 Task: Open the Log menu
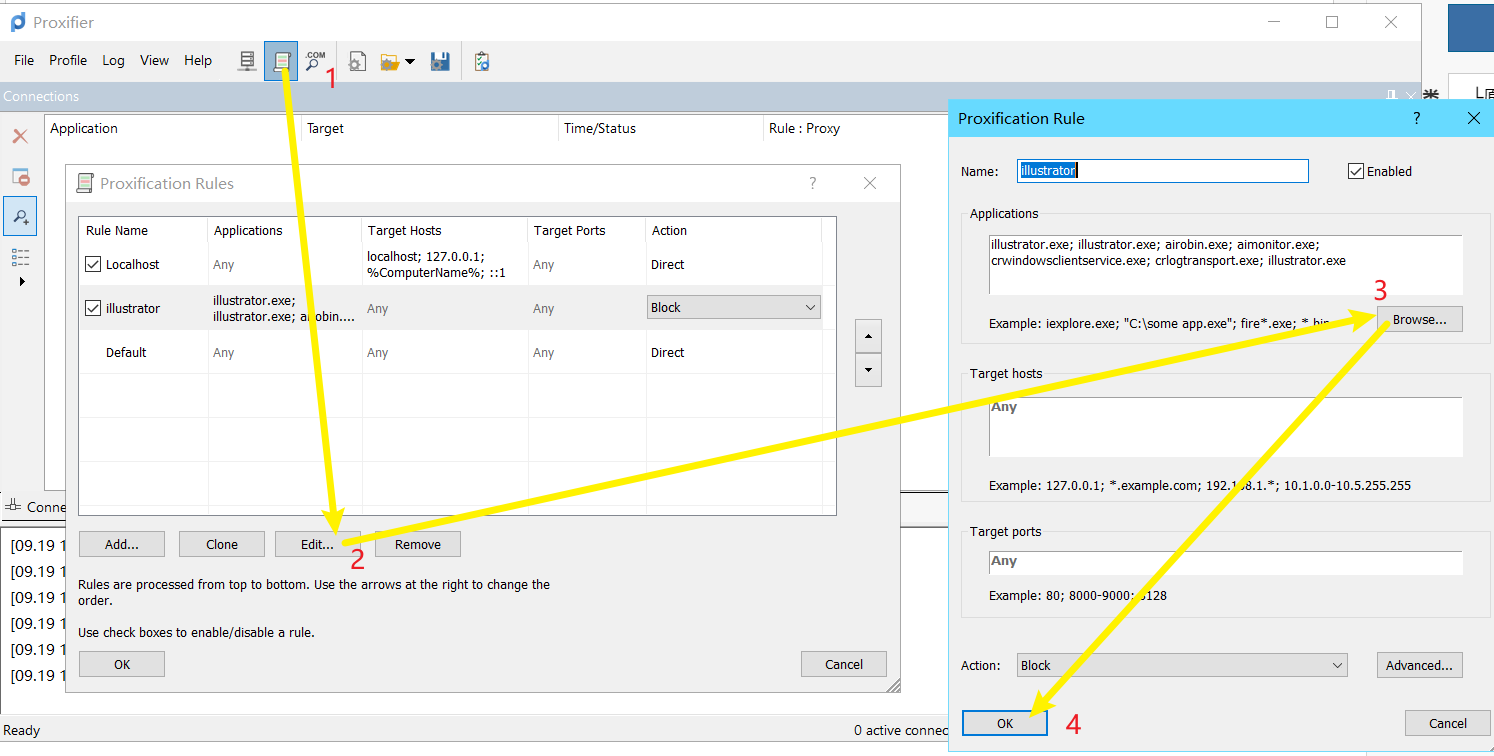(113, 60)
